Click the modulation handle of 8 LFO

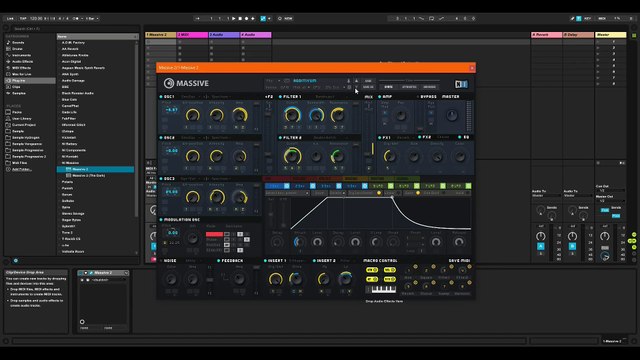pos(469,186)
